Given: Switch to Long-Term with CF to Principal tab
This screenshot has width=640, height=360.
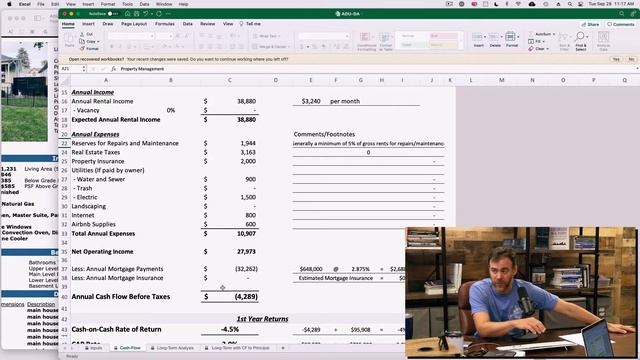Looking at the screenshot, I should tap(237, 348).
